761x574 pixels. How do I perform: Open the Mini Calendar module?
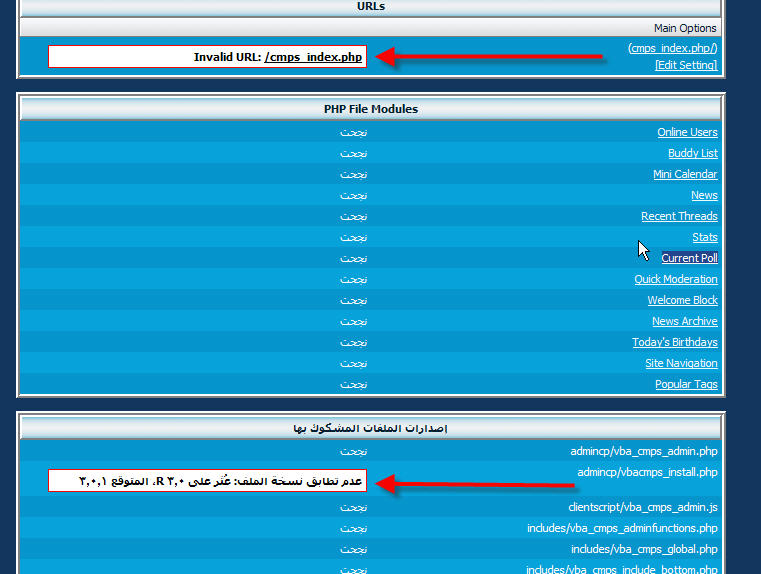[x=685, y=174]
